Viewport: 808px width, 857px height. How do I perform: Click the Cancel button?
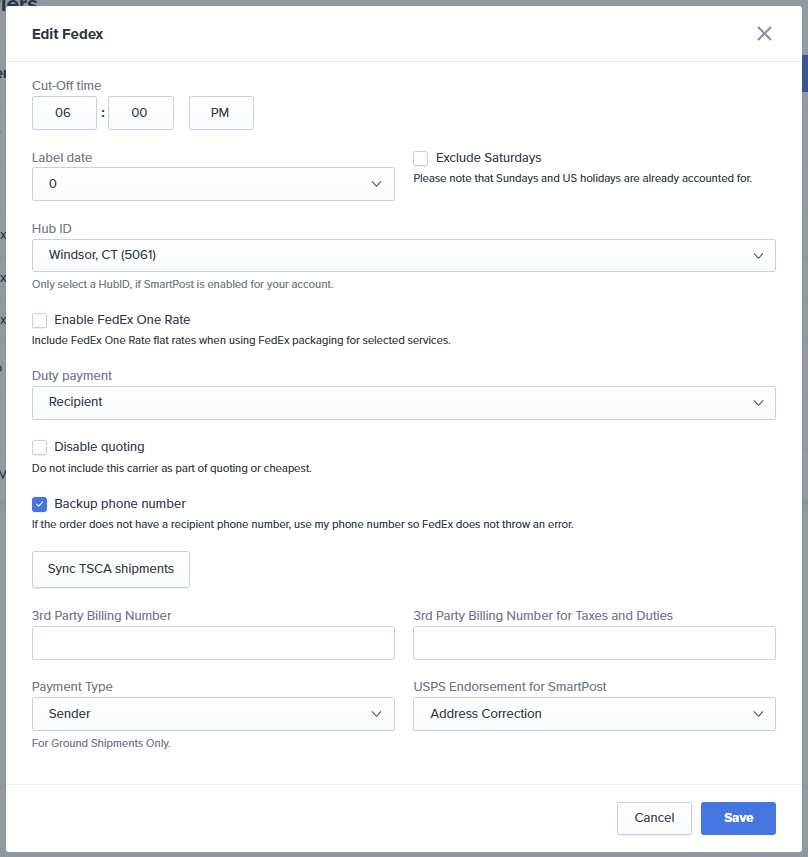pos(654,818)
